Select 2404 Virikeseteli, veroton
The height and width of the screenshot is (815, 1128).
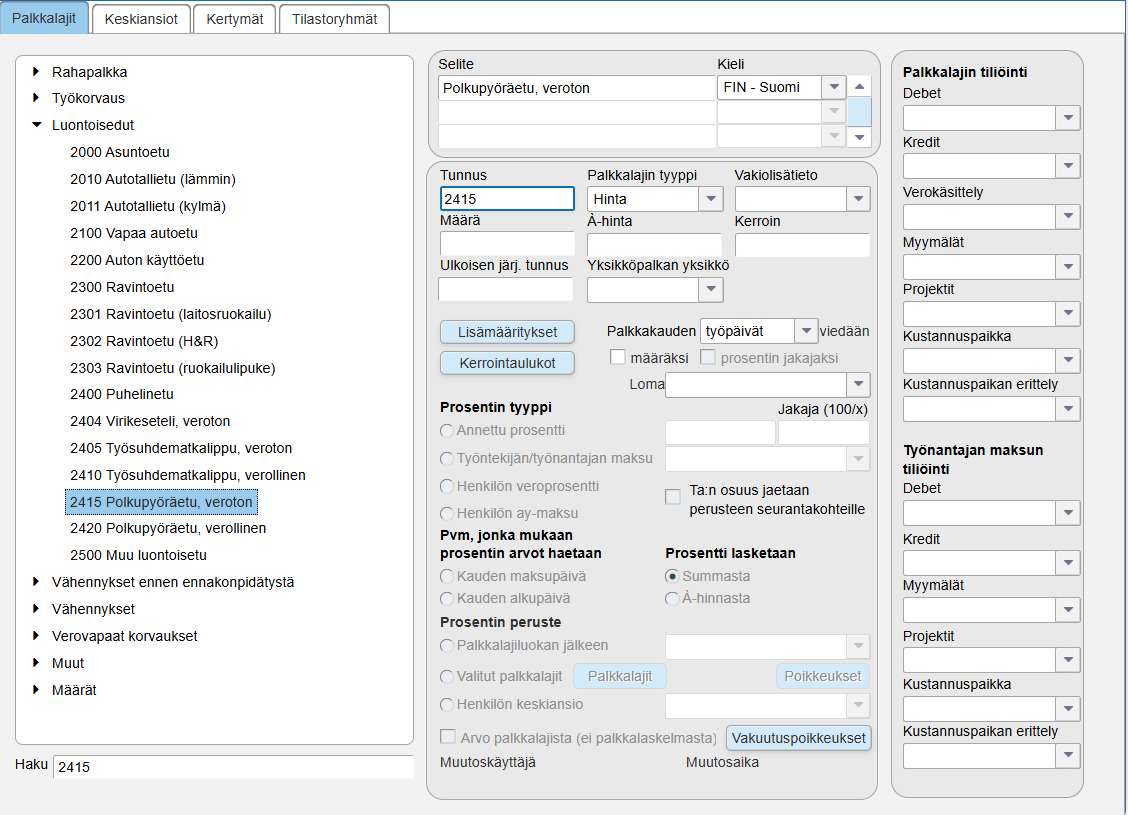coord(150,421)
